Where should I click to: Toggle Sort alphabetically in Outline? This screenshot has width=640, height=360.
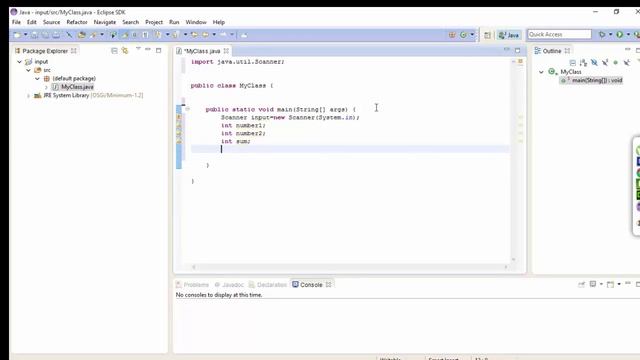583,62
